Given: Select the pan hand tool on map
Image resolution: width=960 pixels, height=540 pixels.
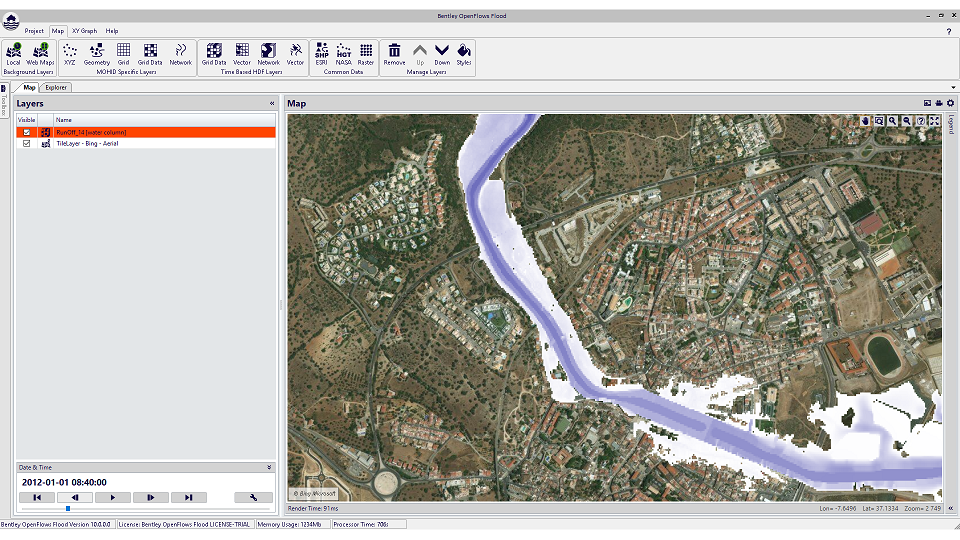Looking at the screenshot, I should (865, 121).
